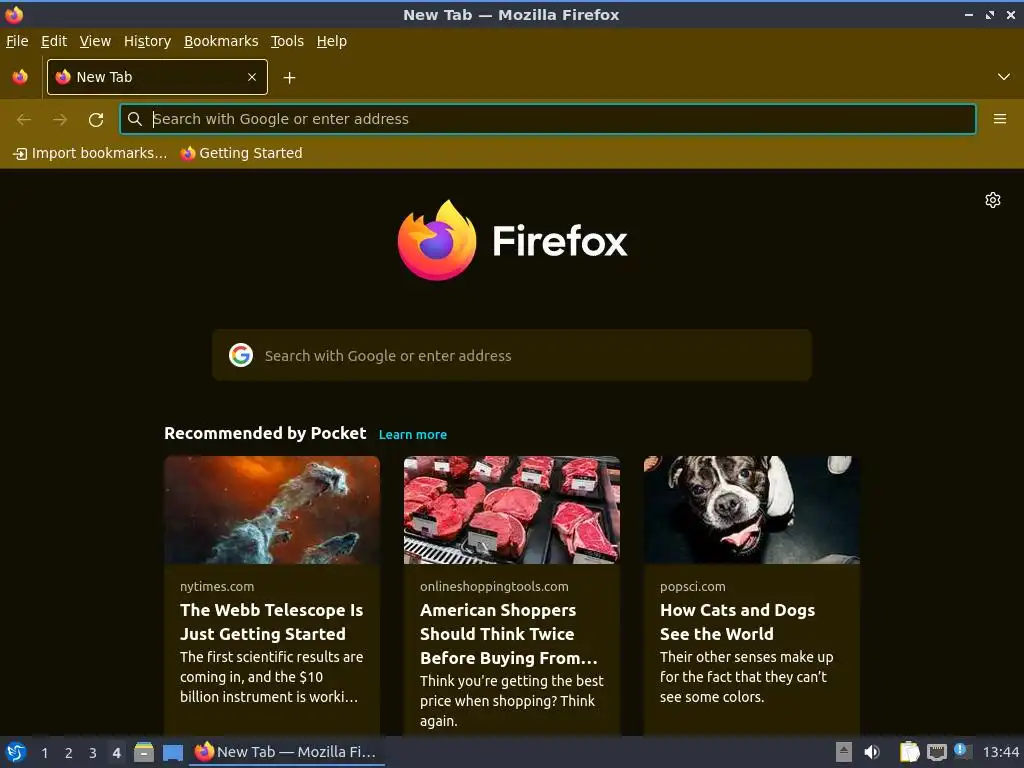This screenshot has width=1024, height=768.
Task: Click the onlineshoppingtools.com source label
Action: (x=494, y=586)
